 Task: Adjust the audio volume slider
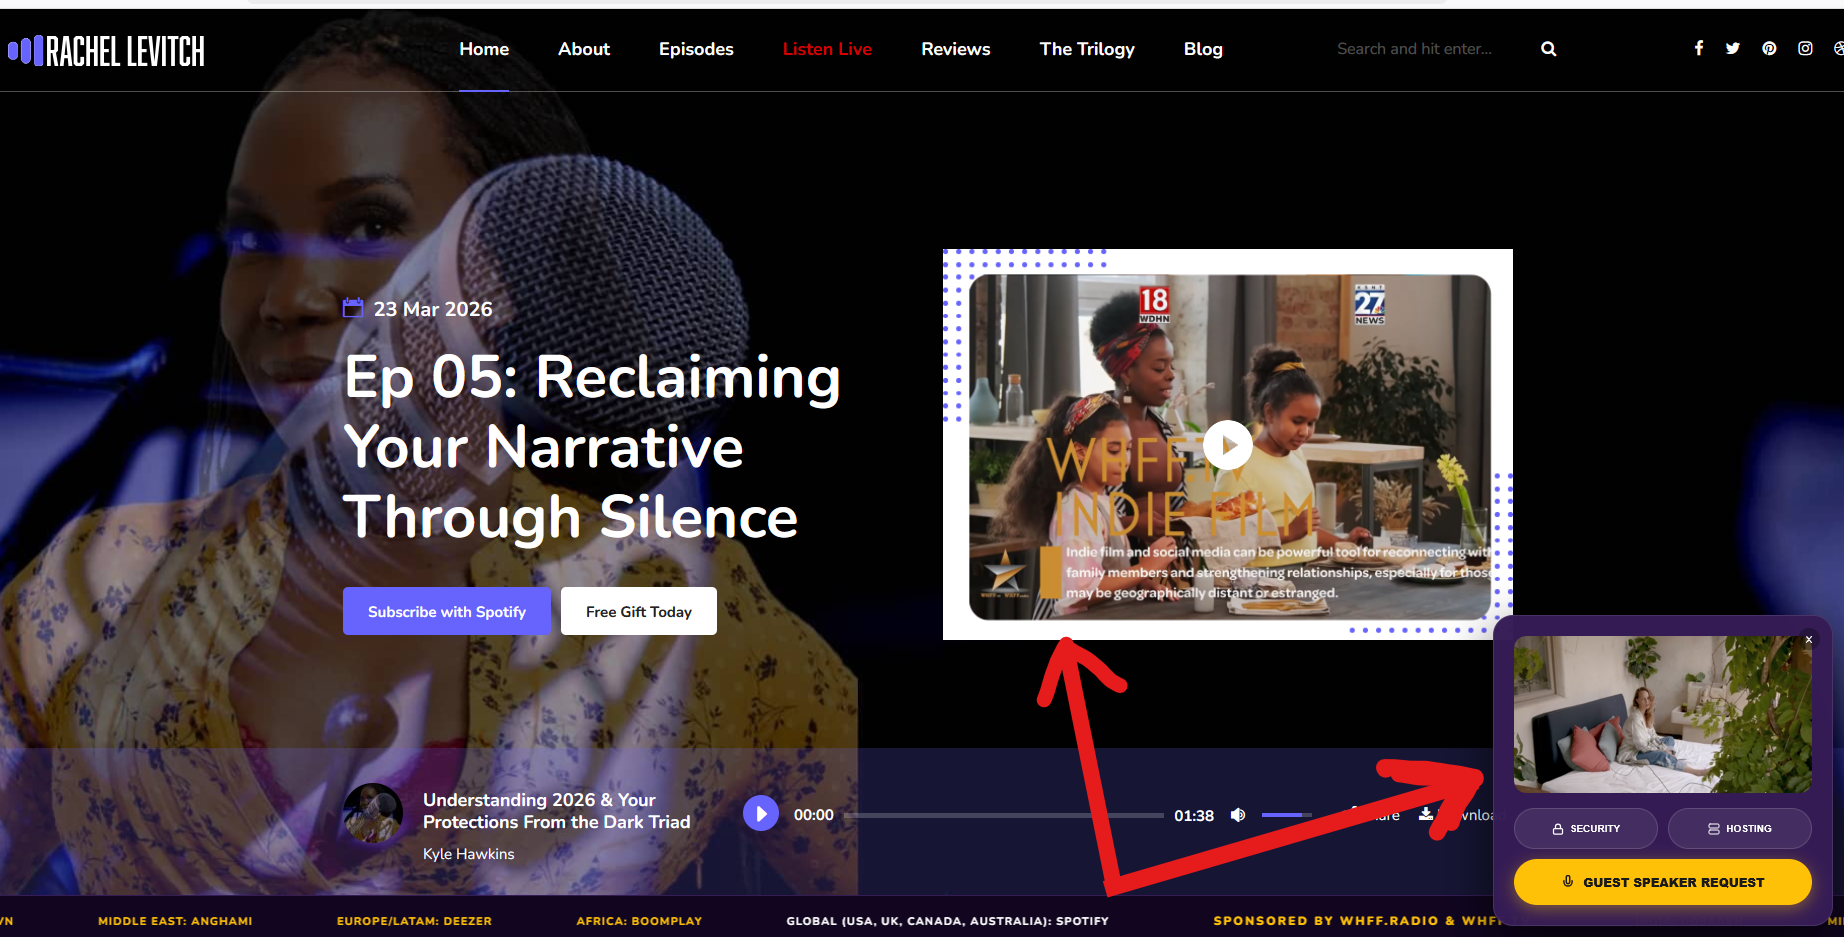1287,815
